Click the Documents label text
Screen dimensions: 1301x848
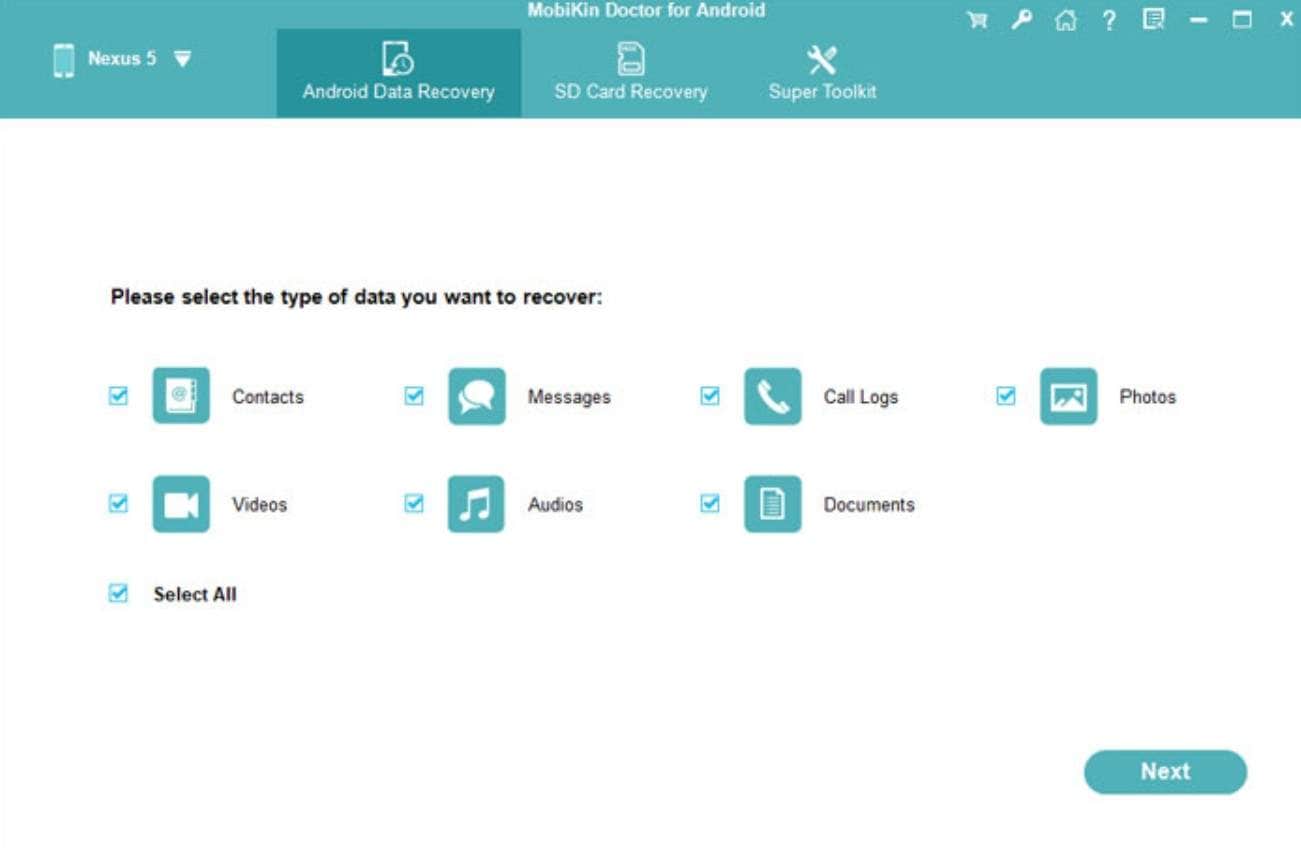(x=869, y=505)
